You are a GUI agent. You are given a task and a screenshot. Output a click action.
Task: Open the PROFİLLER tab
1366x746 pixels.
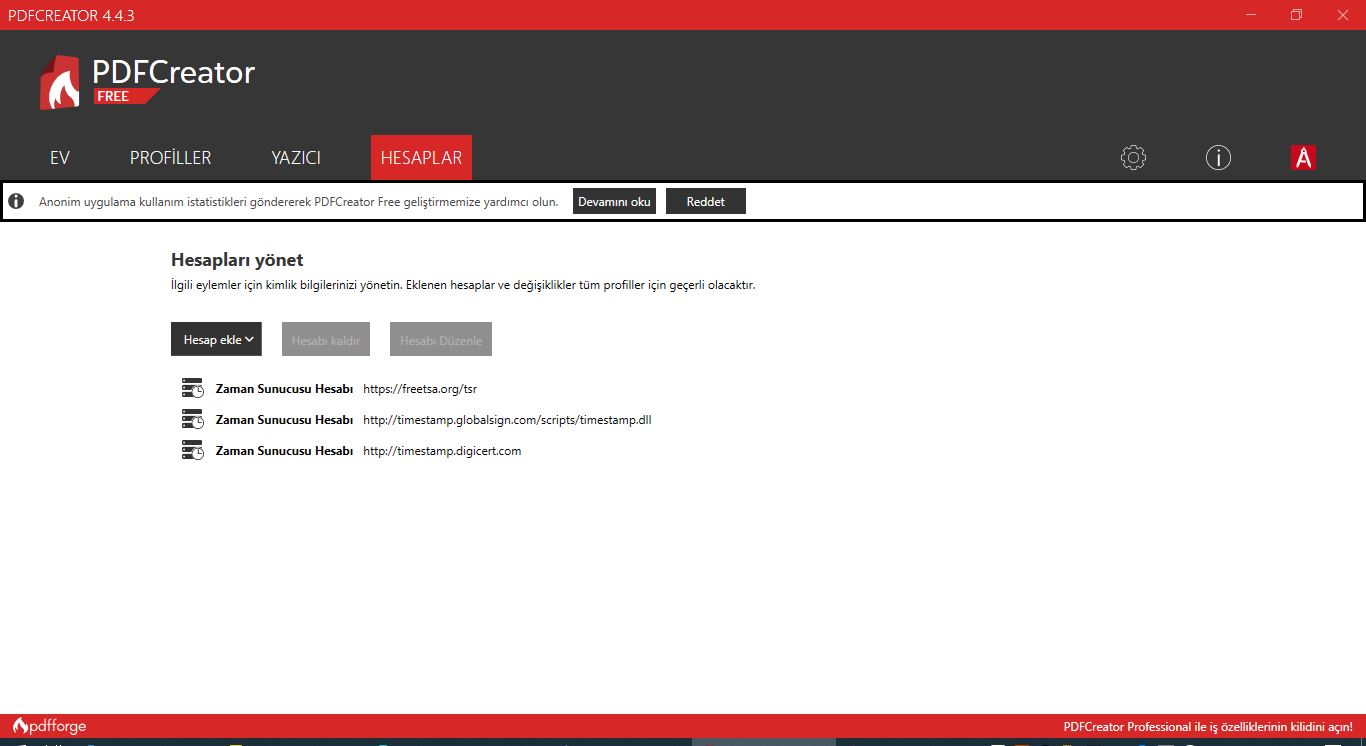tap(171, 158)
